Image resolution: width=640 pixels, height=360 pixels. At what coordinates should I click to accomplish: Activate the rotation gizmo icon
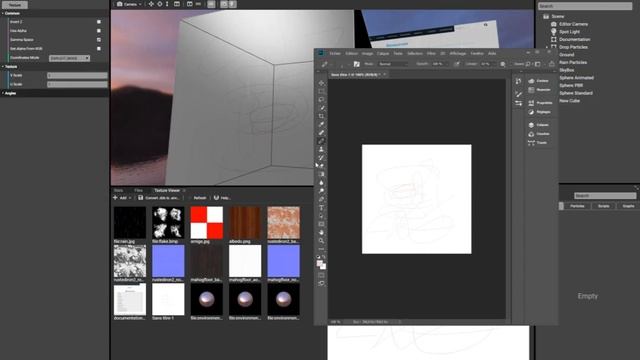160,4
